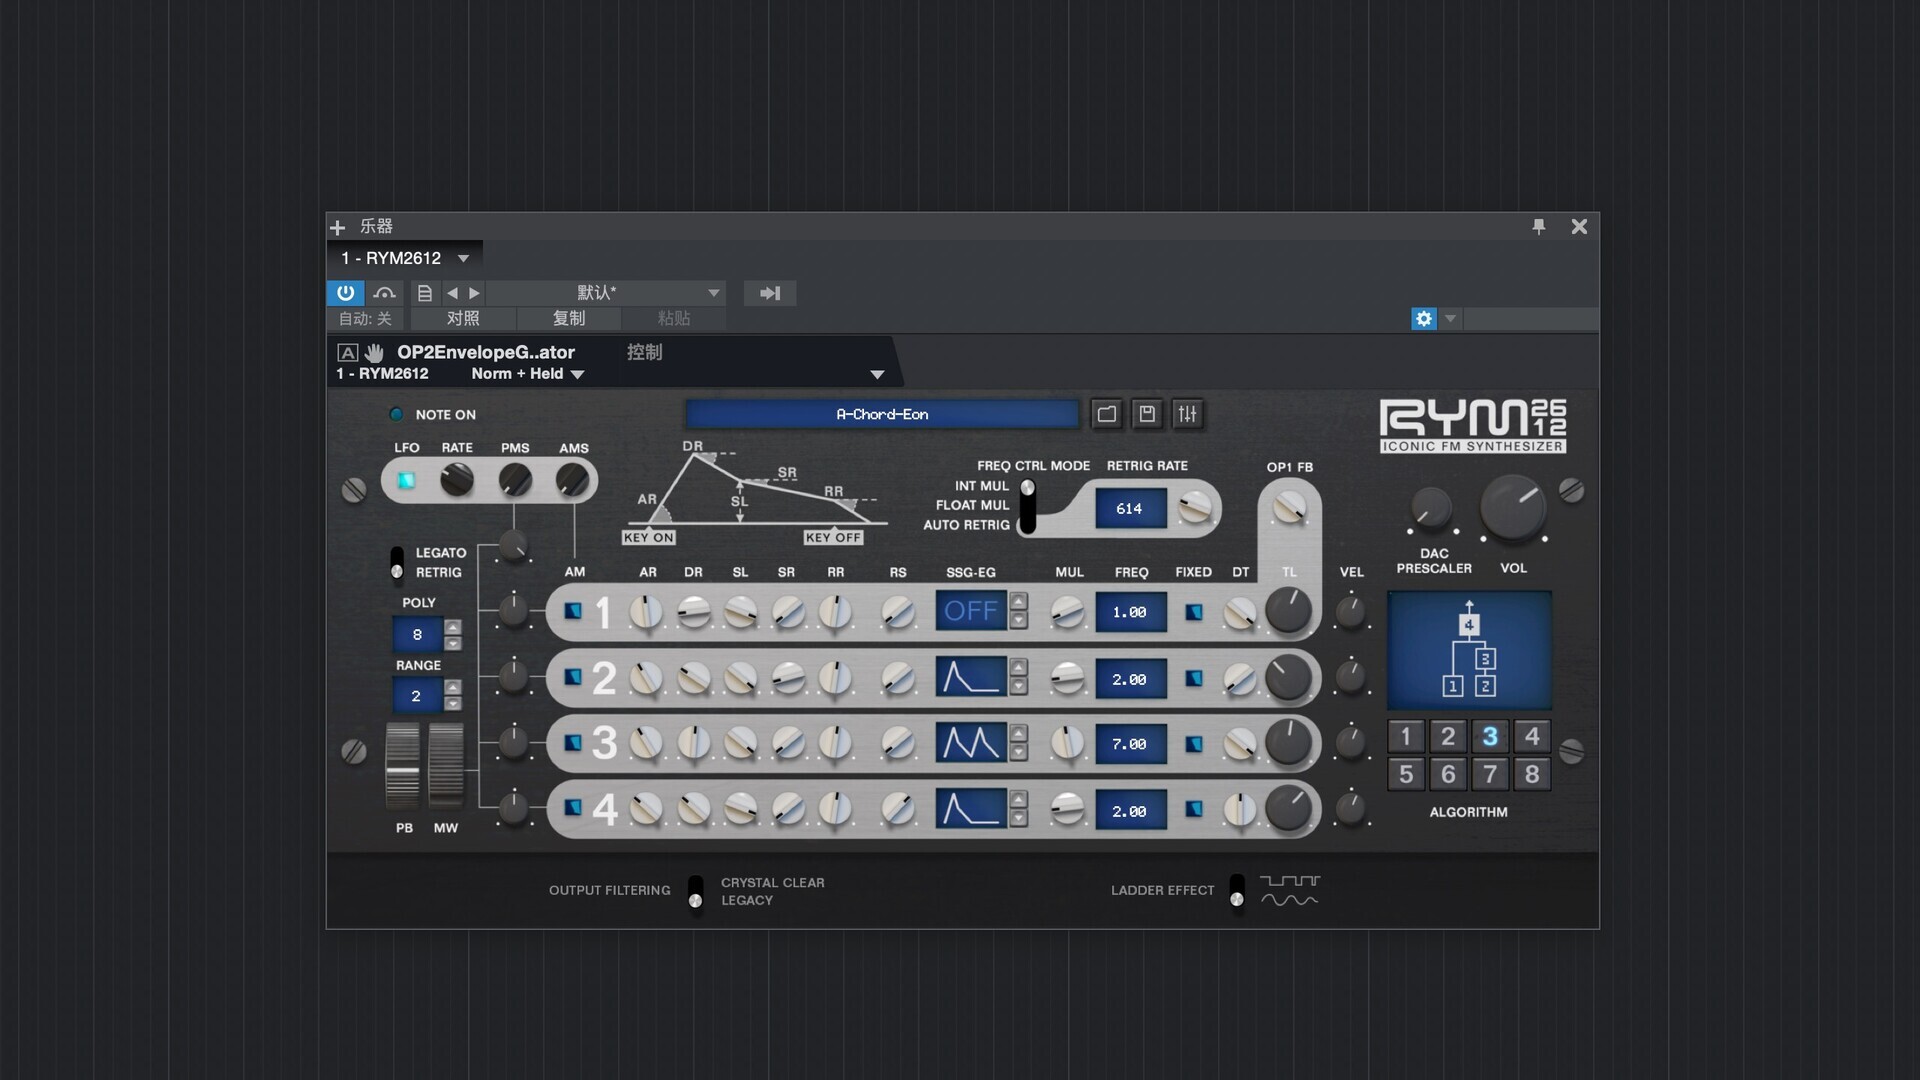Open the mixer settings sliders icon
1920x1080 pixels.
tap(1187, 414)
